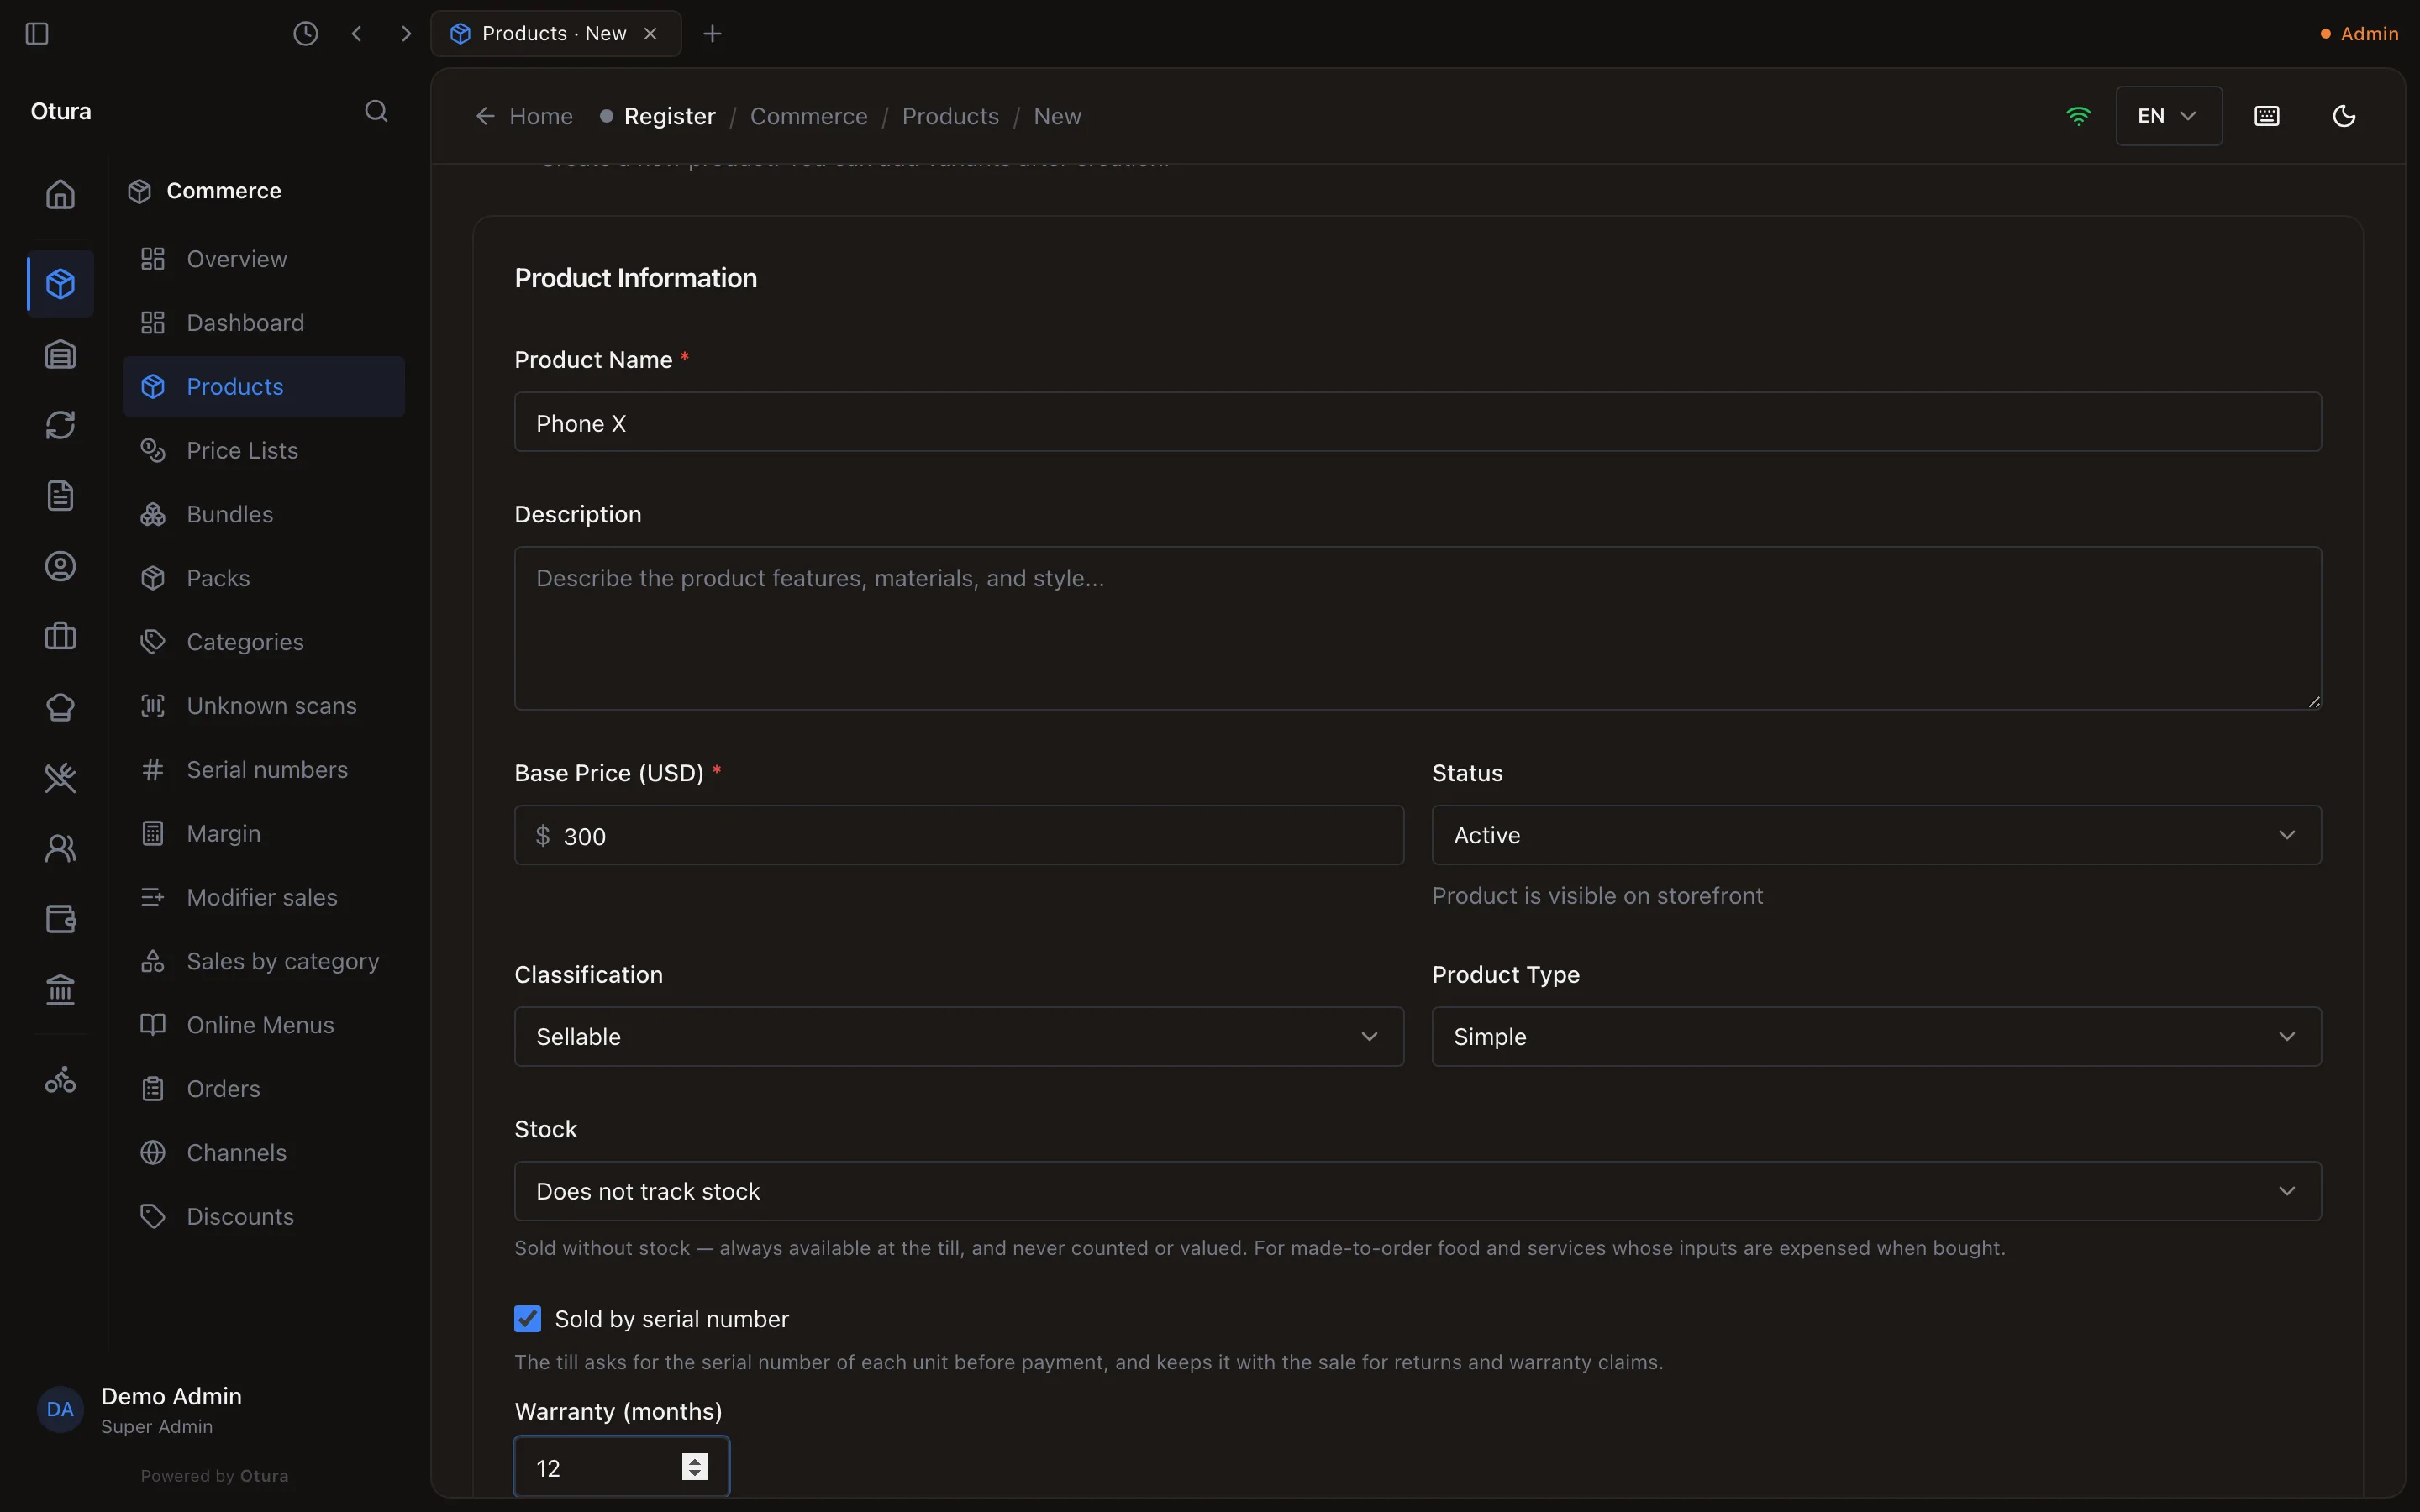Toggle dark mode moon icon

pos(2344,116)
